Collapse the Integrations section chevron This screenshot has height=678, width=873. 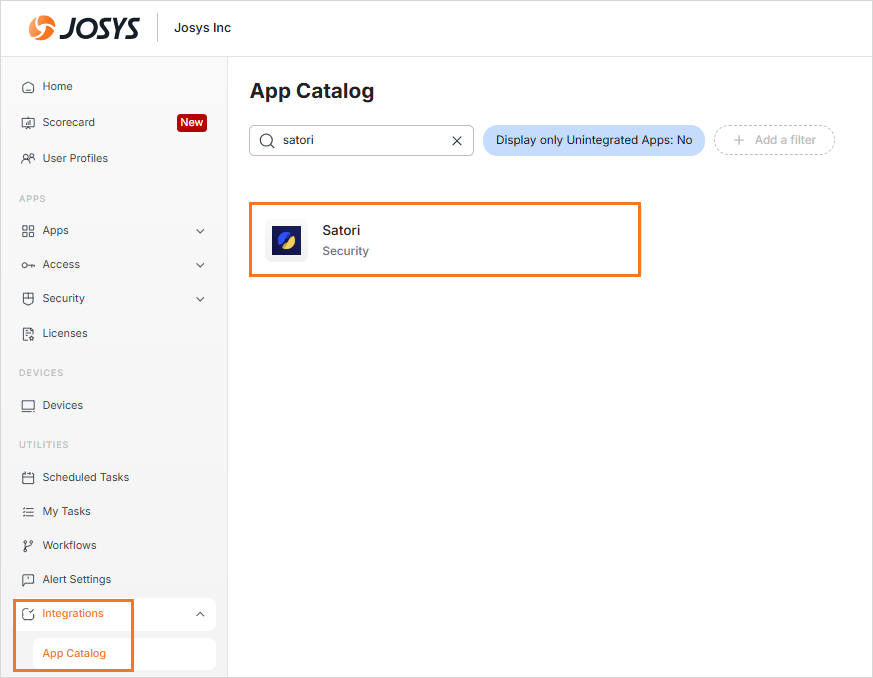tap(200, 614)
